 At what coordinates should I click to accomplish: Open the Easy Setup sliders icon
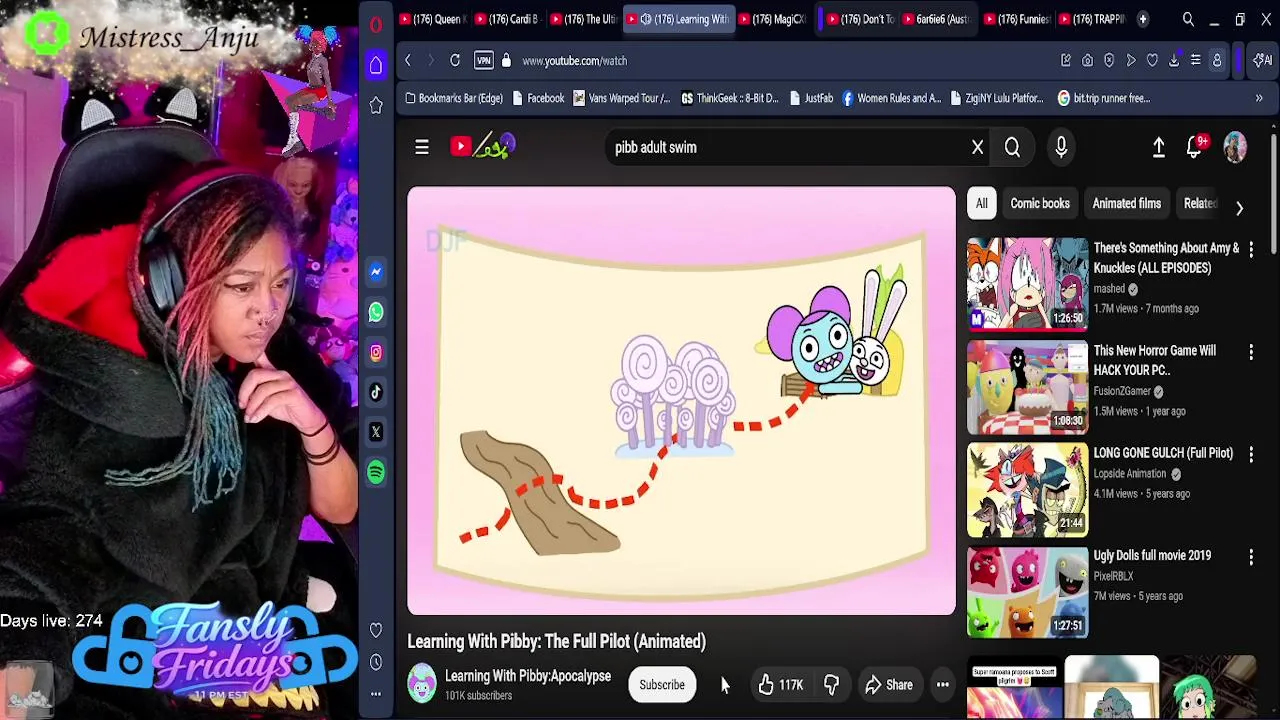[1195, 61]
